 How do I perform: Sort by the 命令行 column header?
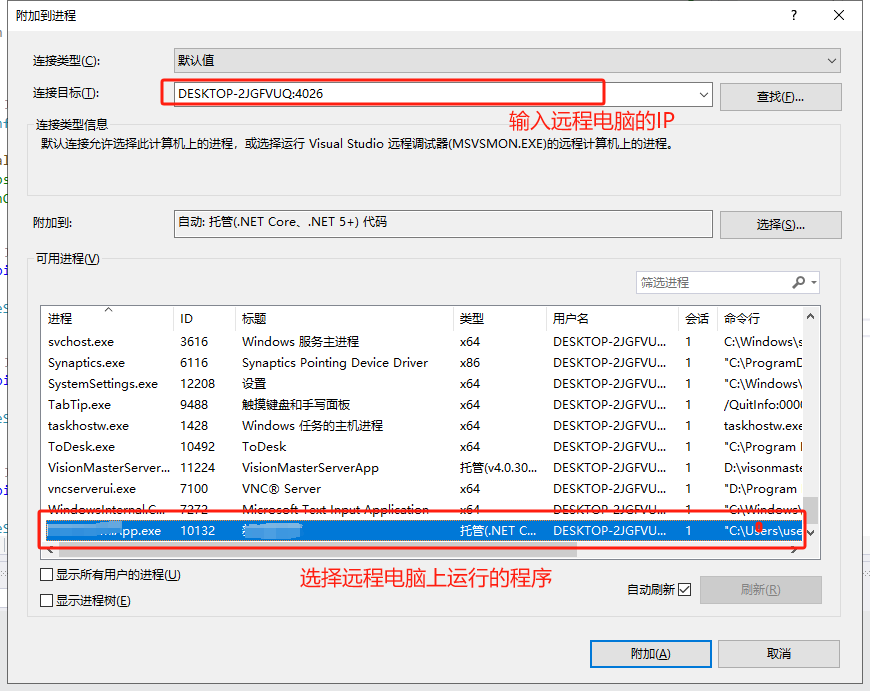coord(760,319)
